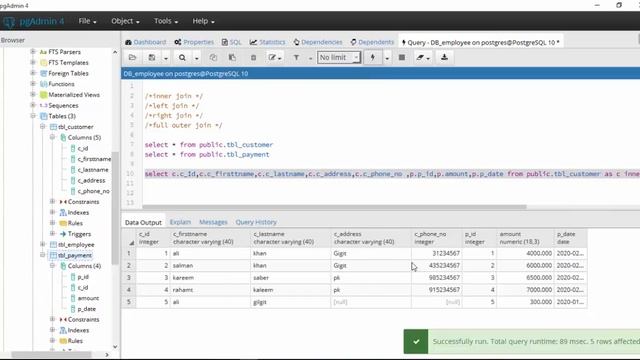Switch to the Dependencies tab

(318, 42)
